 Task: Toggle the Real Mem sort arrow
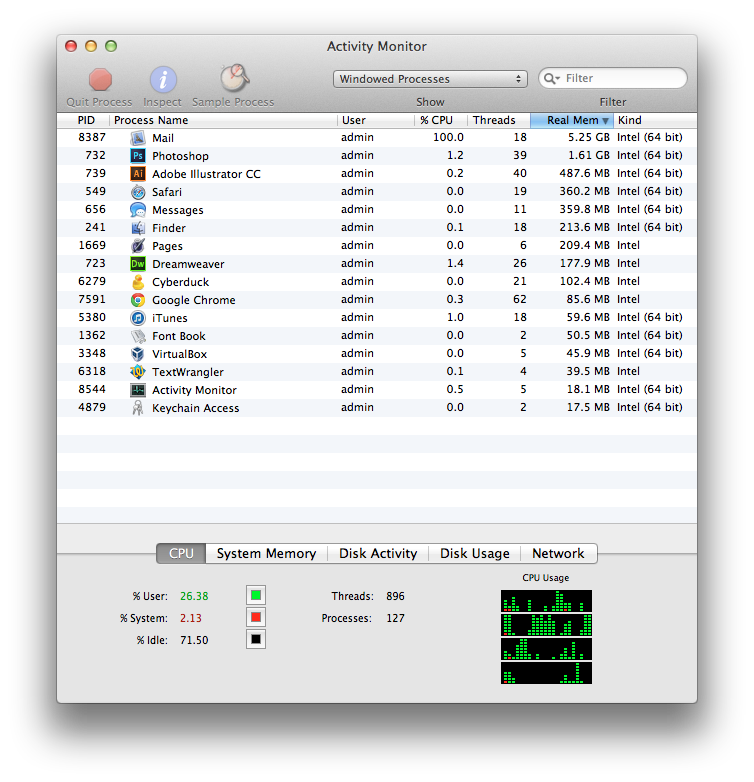pyautogui.click(x=605, y=121)
